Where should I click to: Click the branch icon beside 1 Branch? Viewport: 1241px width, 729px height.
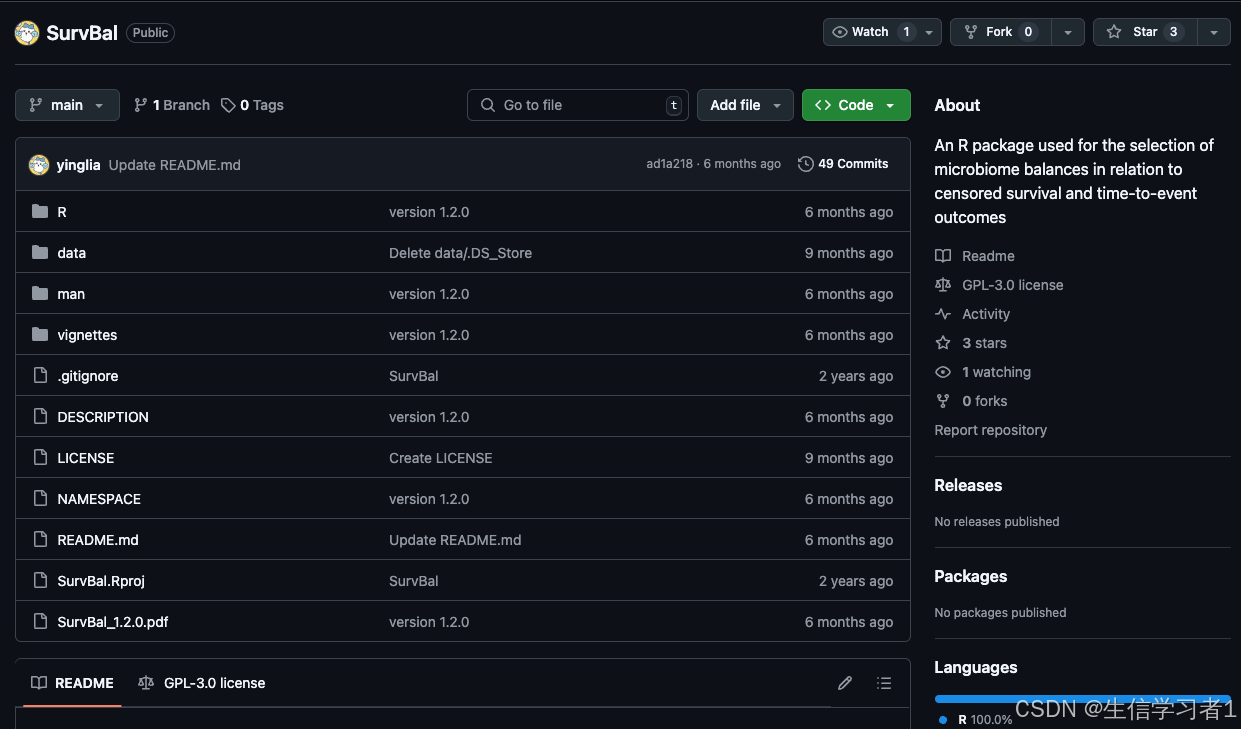141,105
